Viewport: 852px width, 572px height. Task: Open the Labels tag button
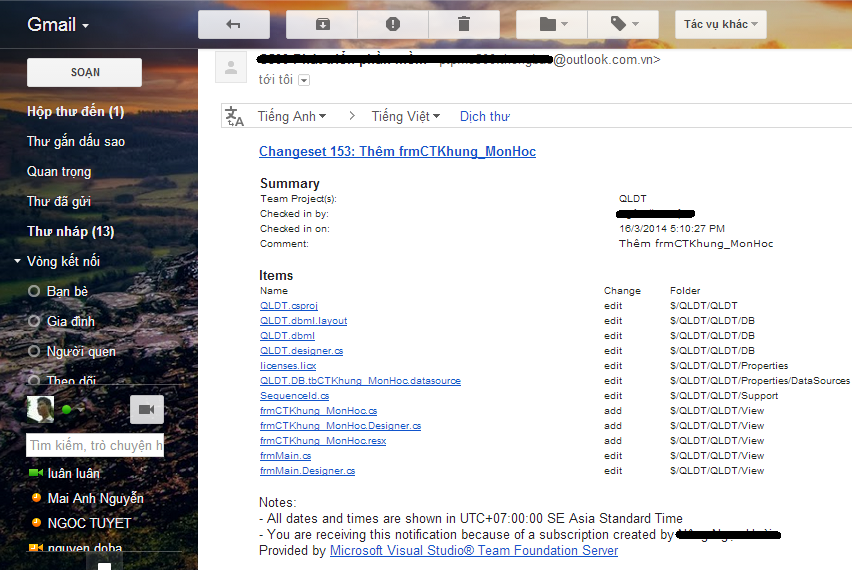(622, 24)
